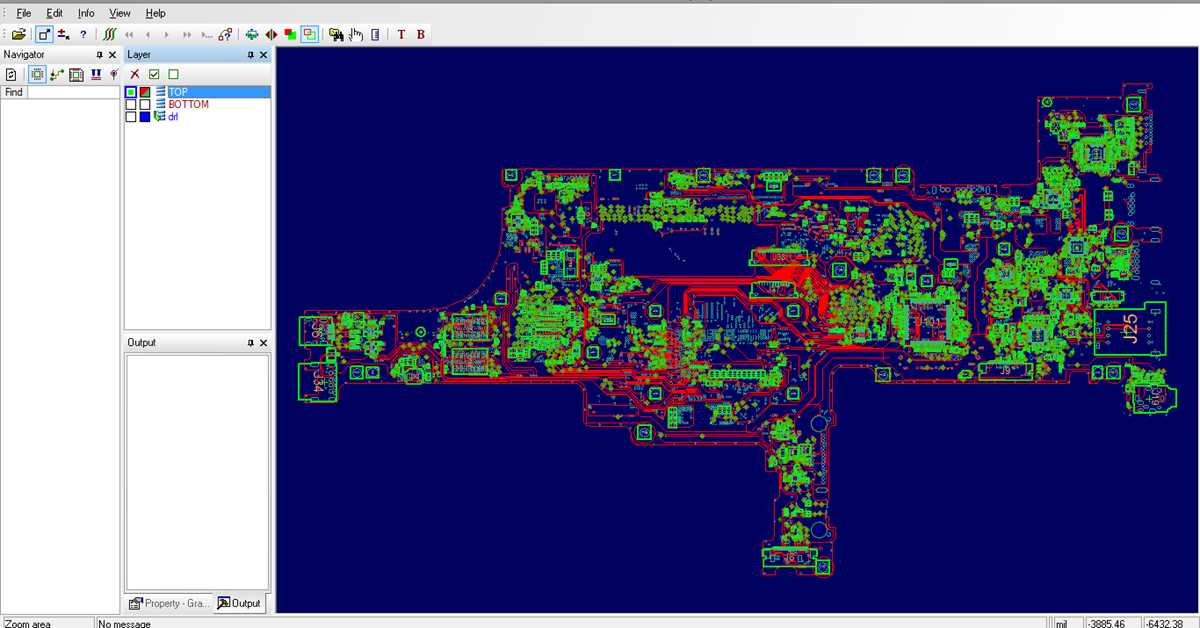Viewport: 1200px width, 628px height.
Task: Open the Edit menu
Action: point(54,13)
